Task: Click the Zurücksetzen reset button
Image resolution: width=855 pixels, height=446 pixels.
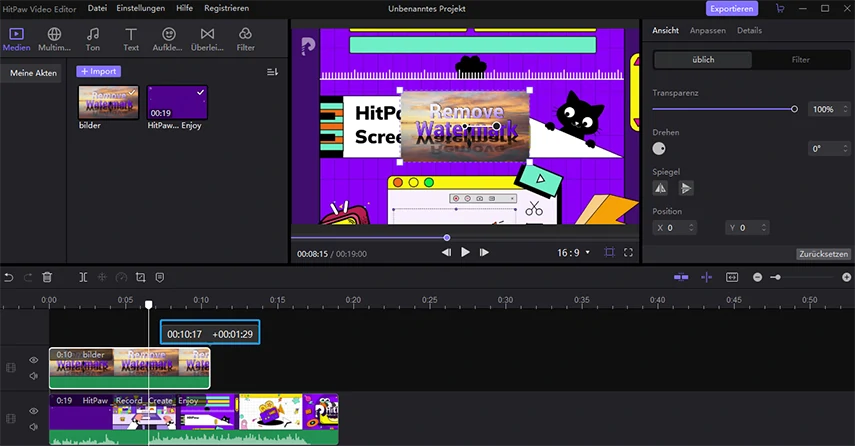Action: (x=823, y=254)
